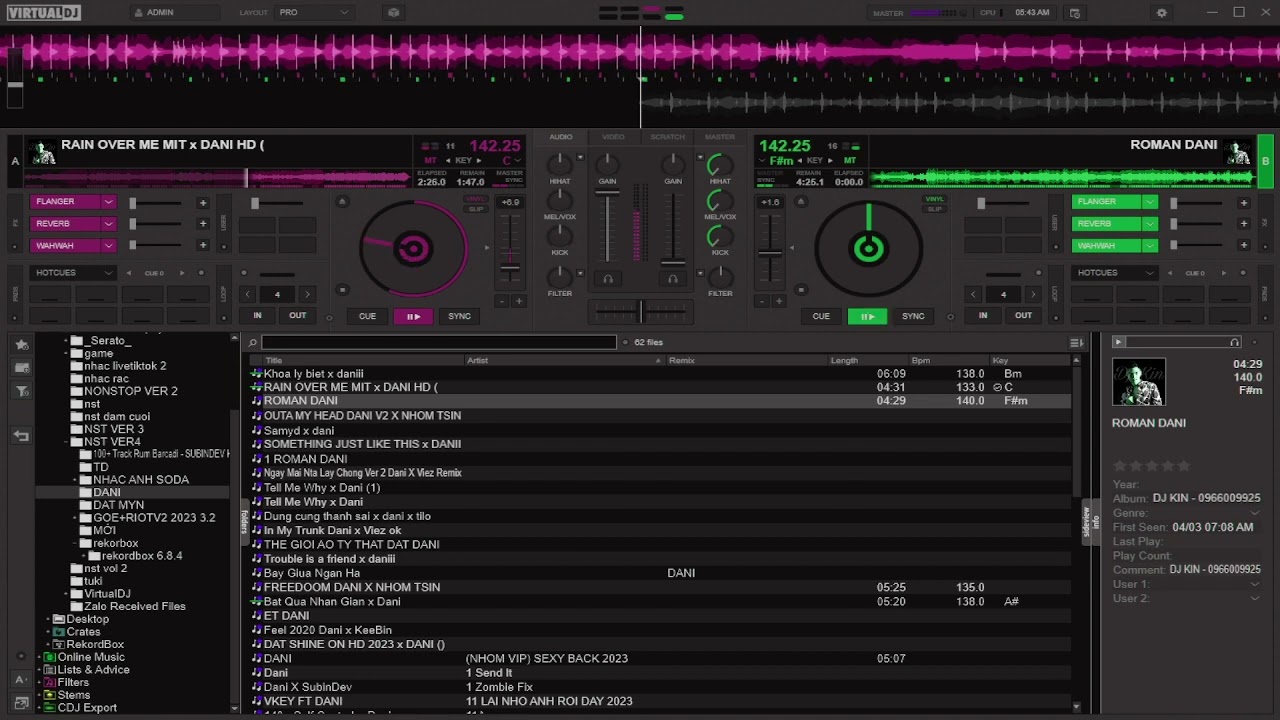1280x720 pixels.
Task: Click the loop double arrow on deck B
Action: (1033, 294)
